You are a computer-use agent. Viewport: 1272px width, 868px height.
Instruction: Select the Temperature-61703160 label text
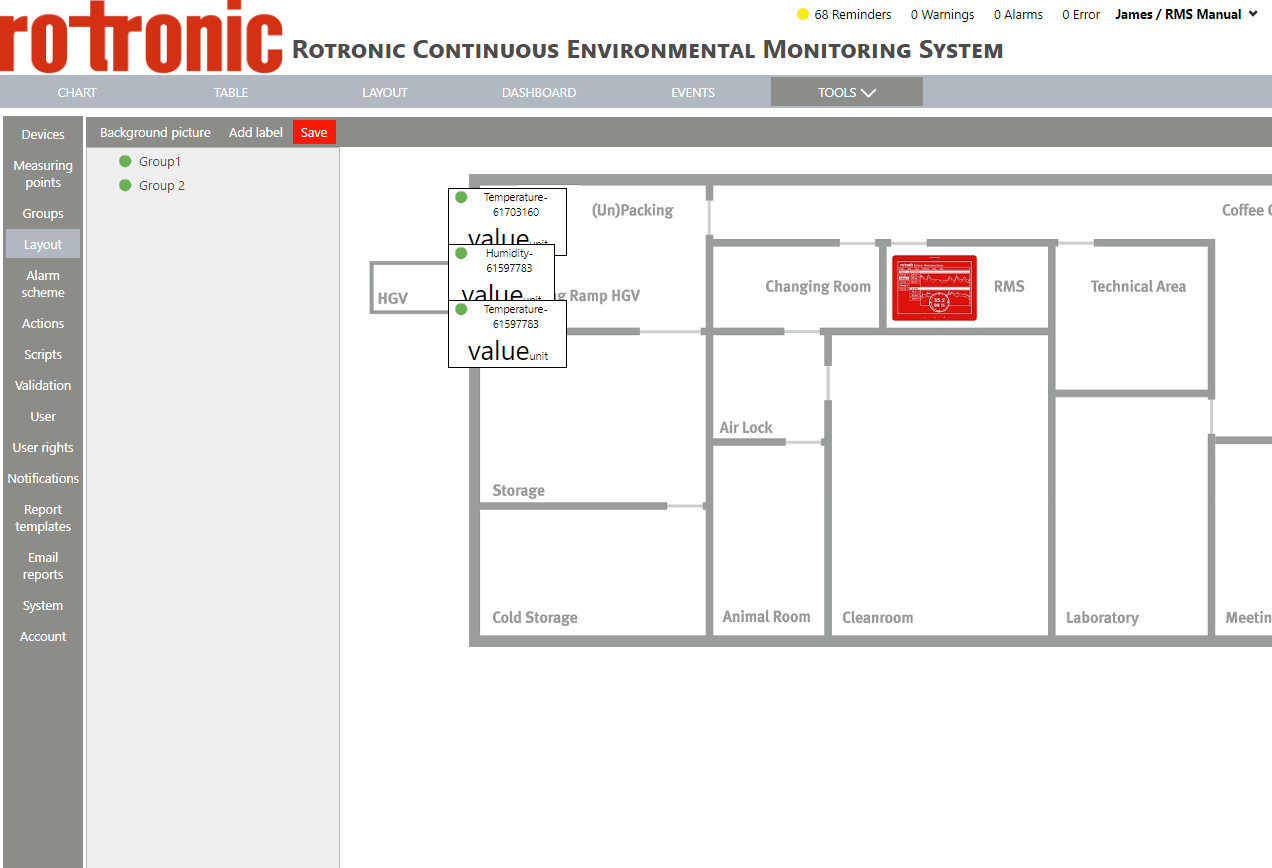pos(516,205)
